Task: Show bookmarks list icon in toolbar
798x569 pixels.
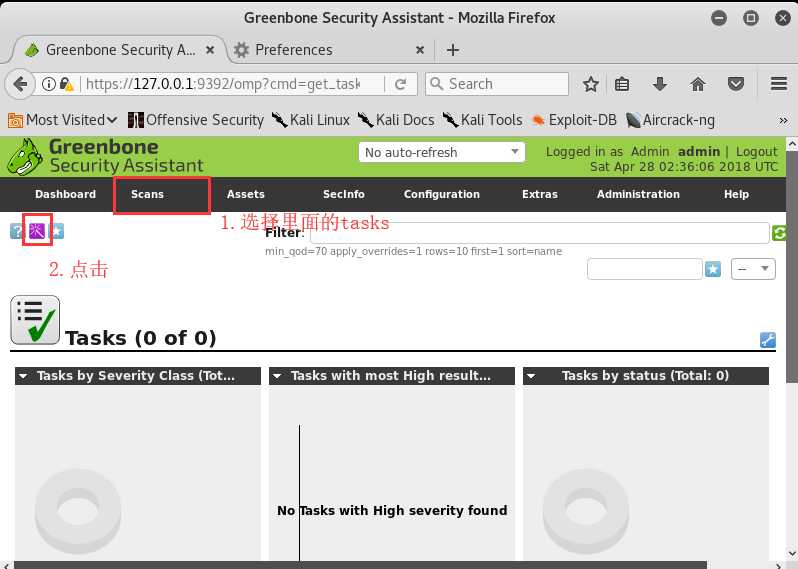Action: pyautogui.click(x=622, y=84)
